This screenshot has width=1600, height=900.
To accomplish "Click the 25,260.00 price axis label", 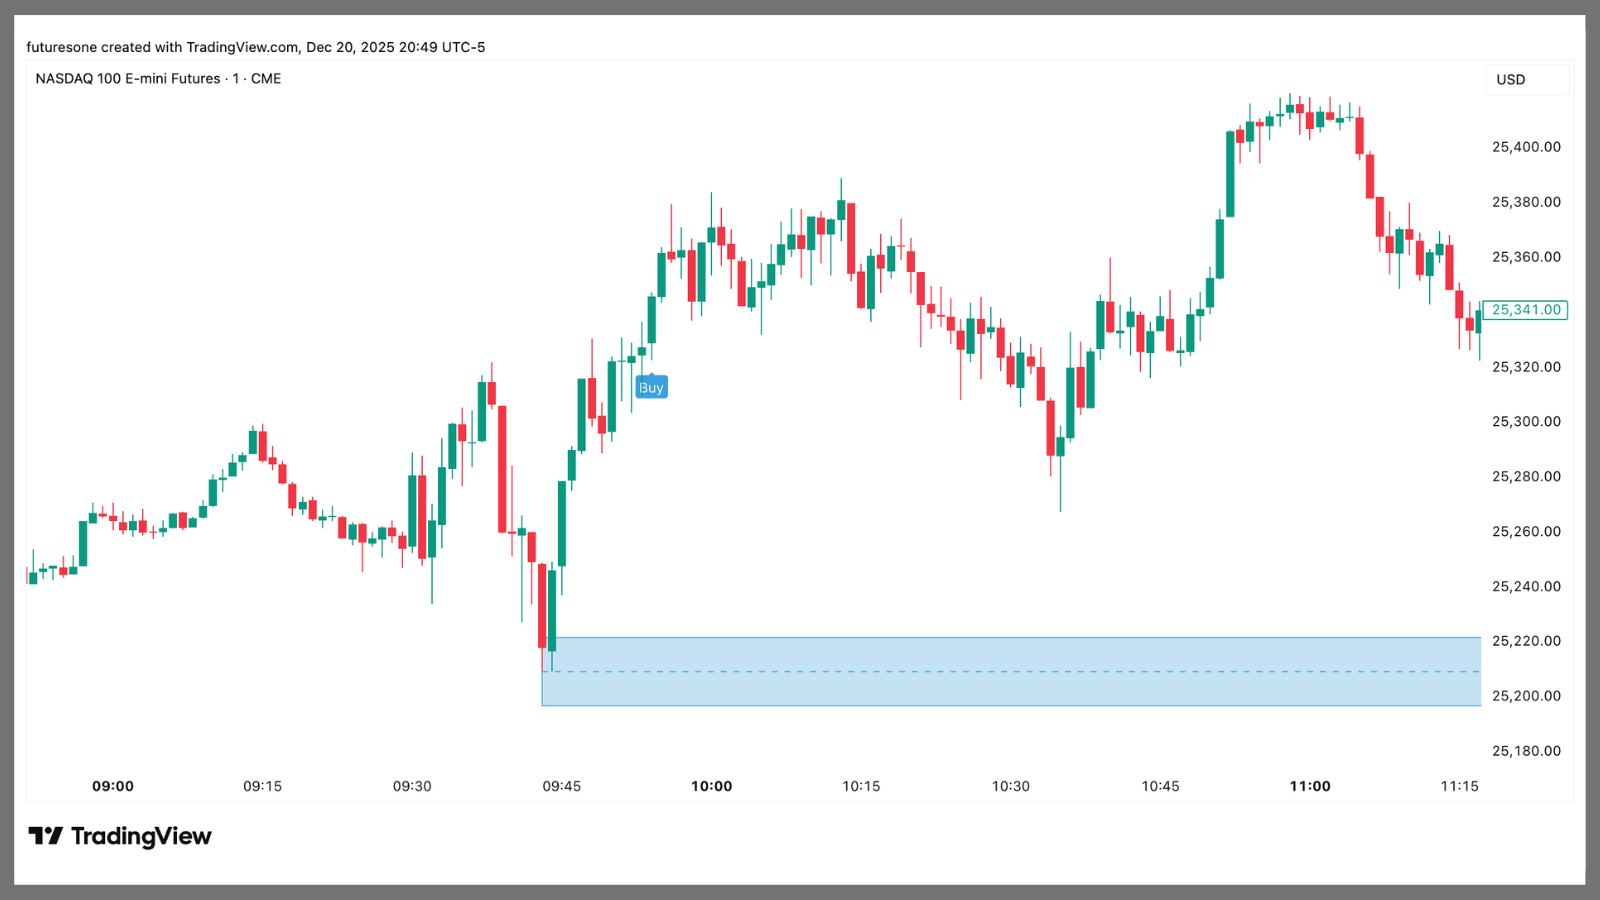I will [1526, 531].
